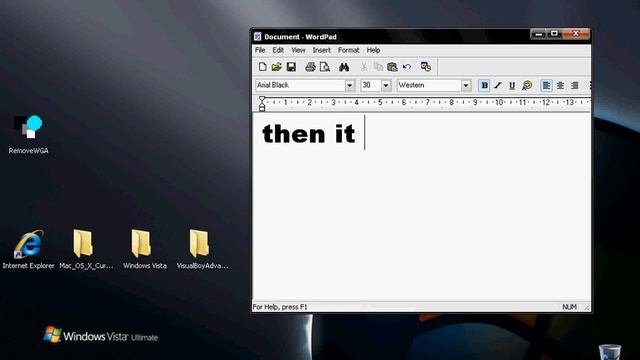Align text left
The width and height of the screenshot is (640, 360).
546,85
